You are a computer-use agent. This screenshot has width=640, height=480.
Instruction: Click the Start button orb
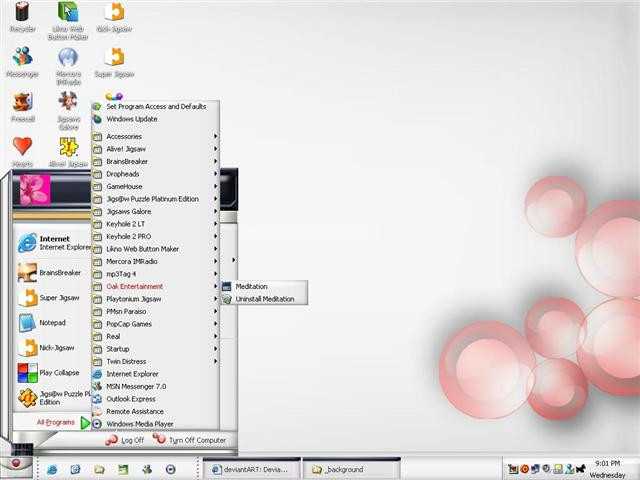tap(16, 464)
